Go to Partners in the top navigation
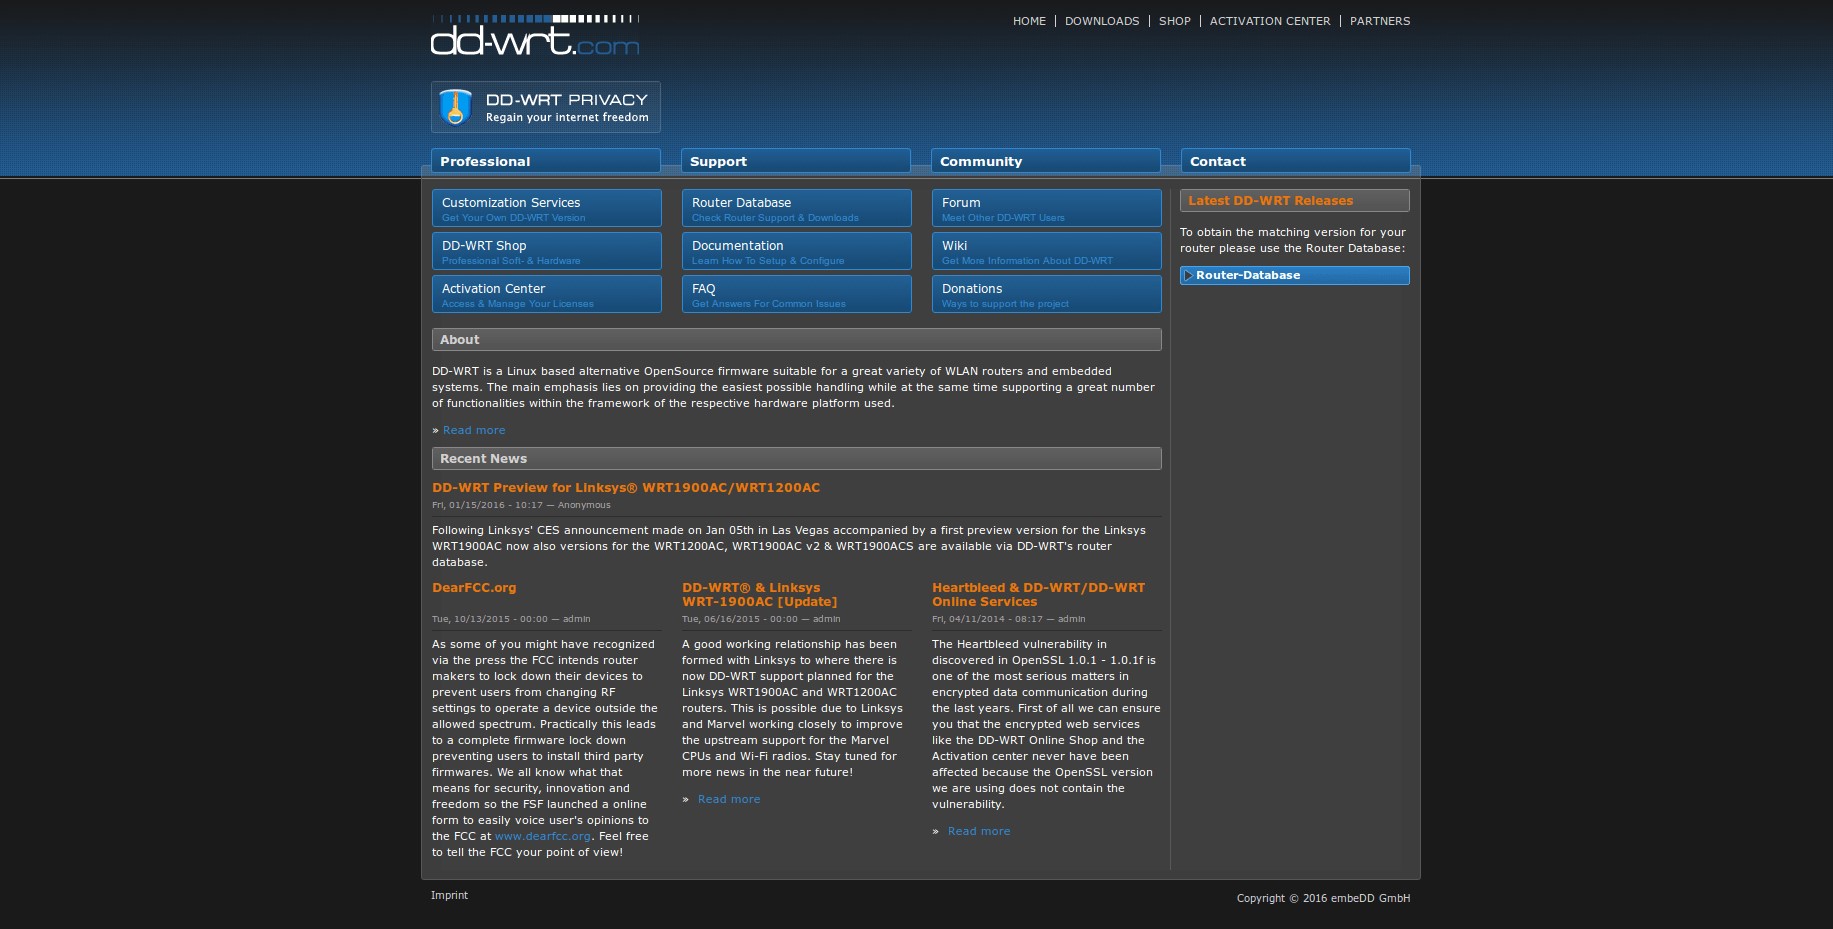The height and width of the screenshot is (929, 1833). click(1379, 21)
